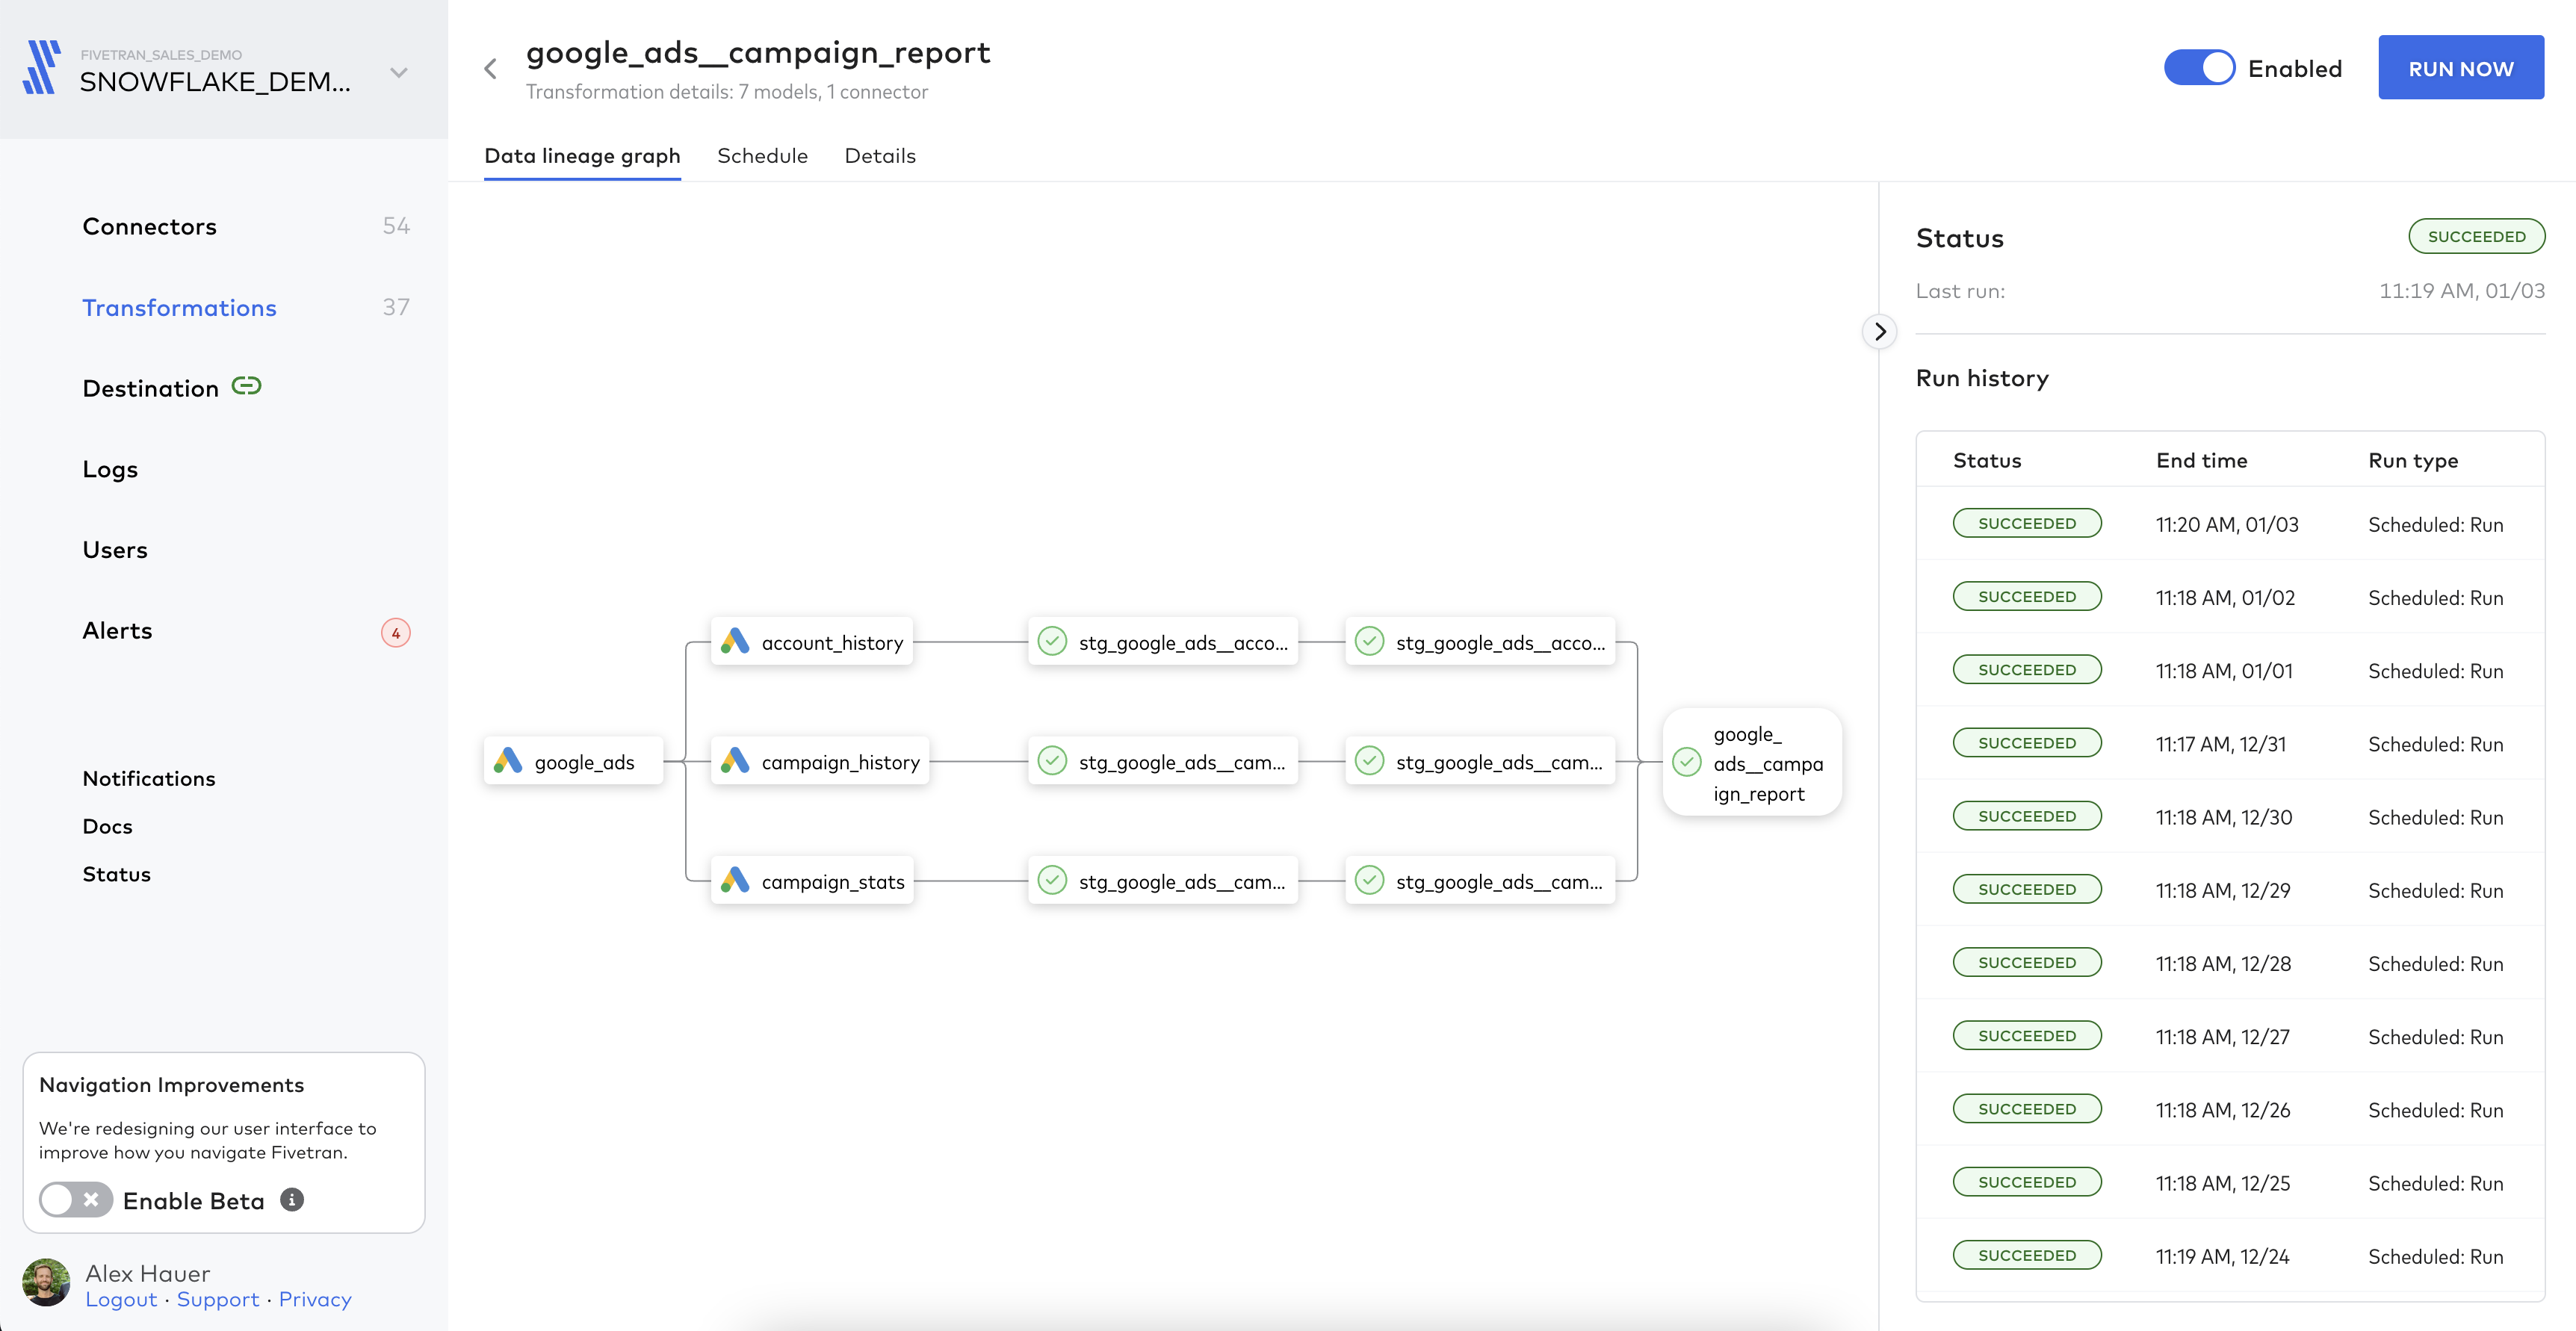Click the Connectors count 54

click(x=396, y=226)
